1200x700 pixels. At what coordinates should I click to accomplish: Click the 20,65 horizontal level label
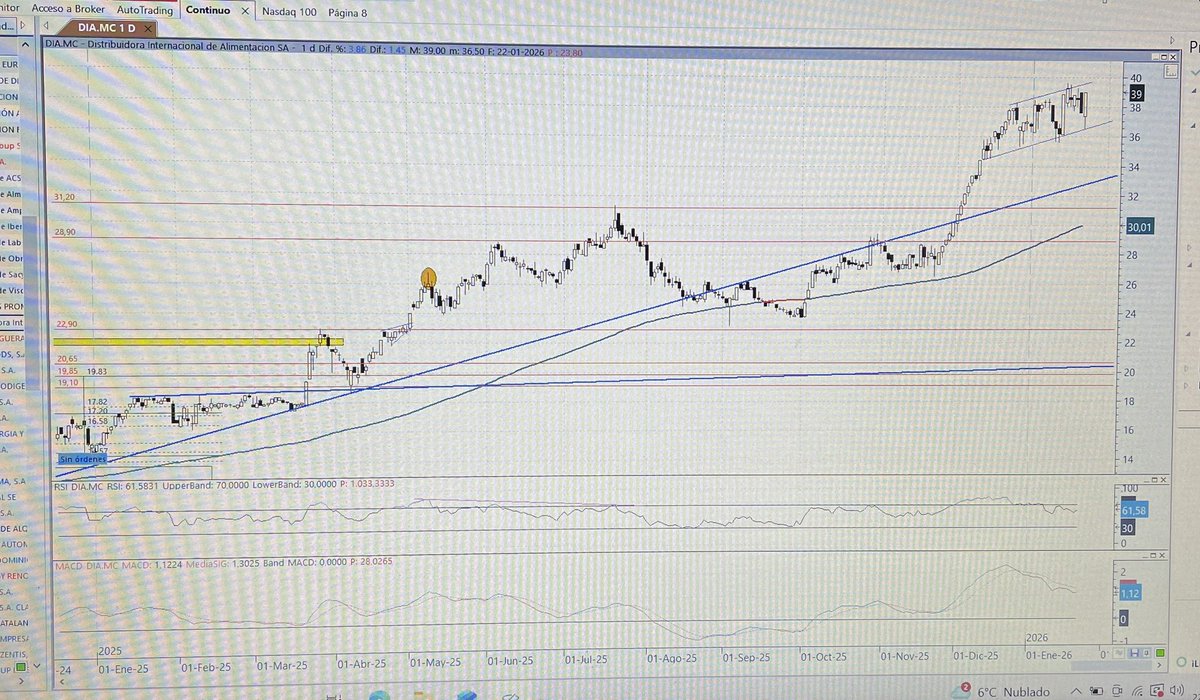[67, 358]
